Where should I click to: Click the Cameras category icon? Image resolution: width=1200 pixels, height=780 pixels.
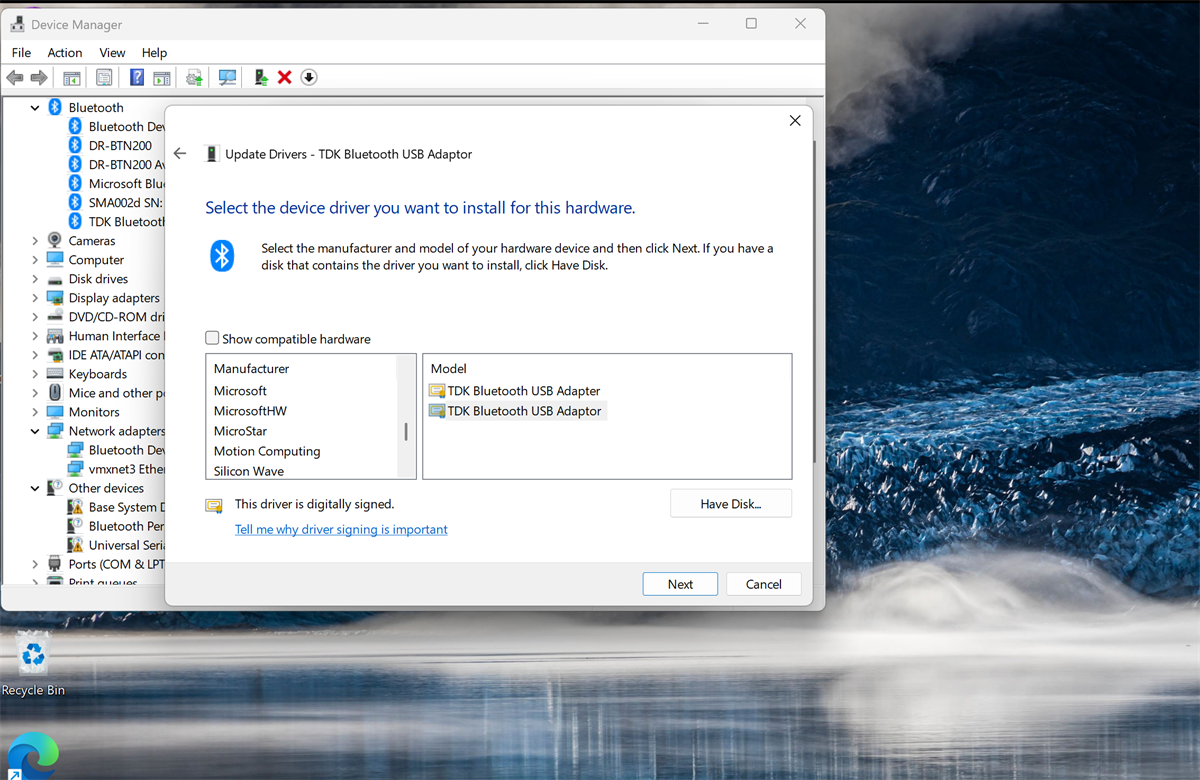(x=55, y=241)
